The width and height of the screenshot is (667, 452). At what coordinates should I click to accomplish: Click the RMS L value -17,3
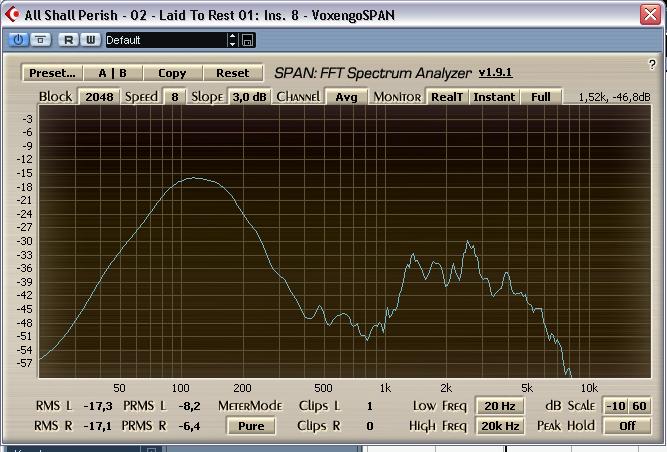[x=98, y=406]
